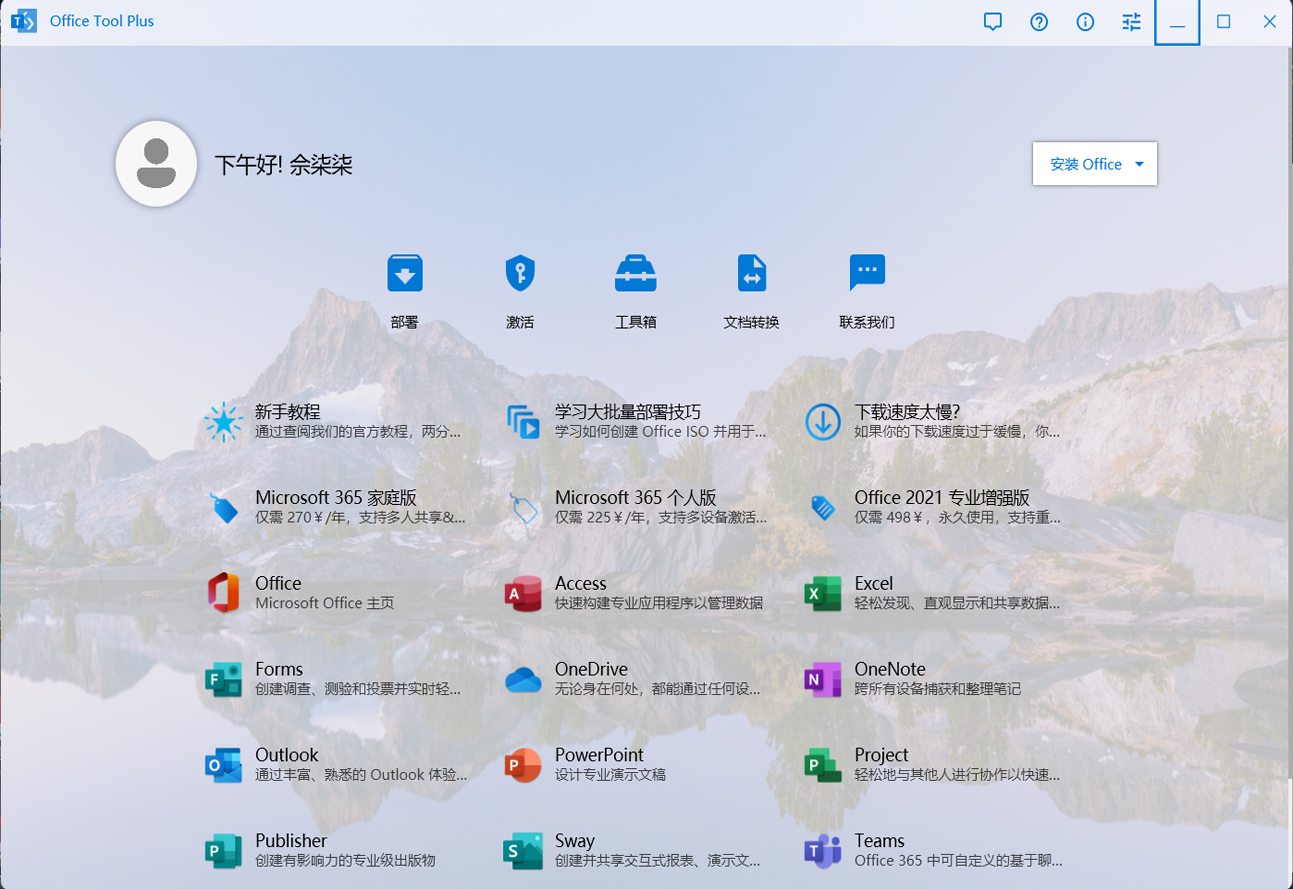
Task: Click the Project title text
Action: 881,755
